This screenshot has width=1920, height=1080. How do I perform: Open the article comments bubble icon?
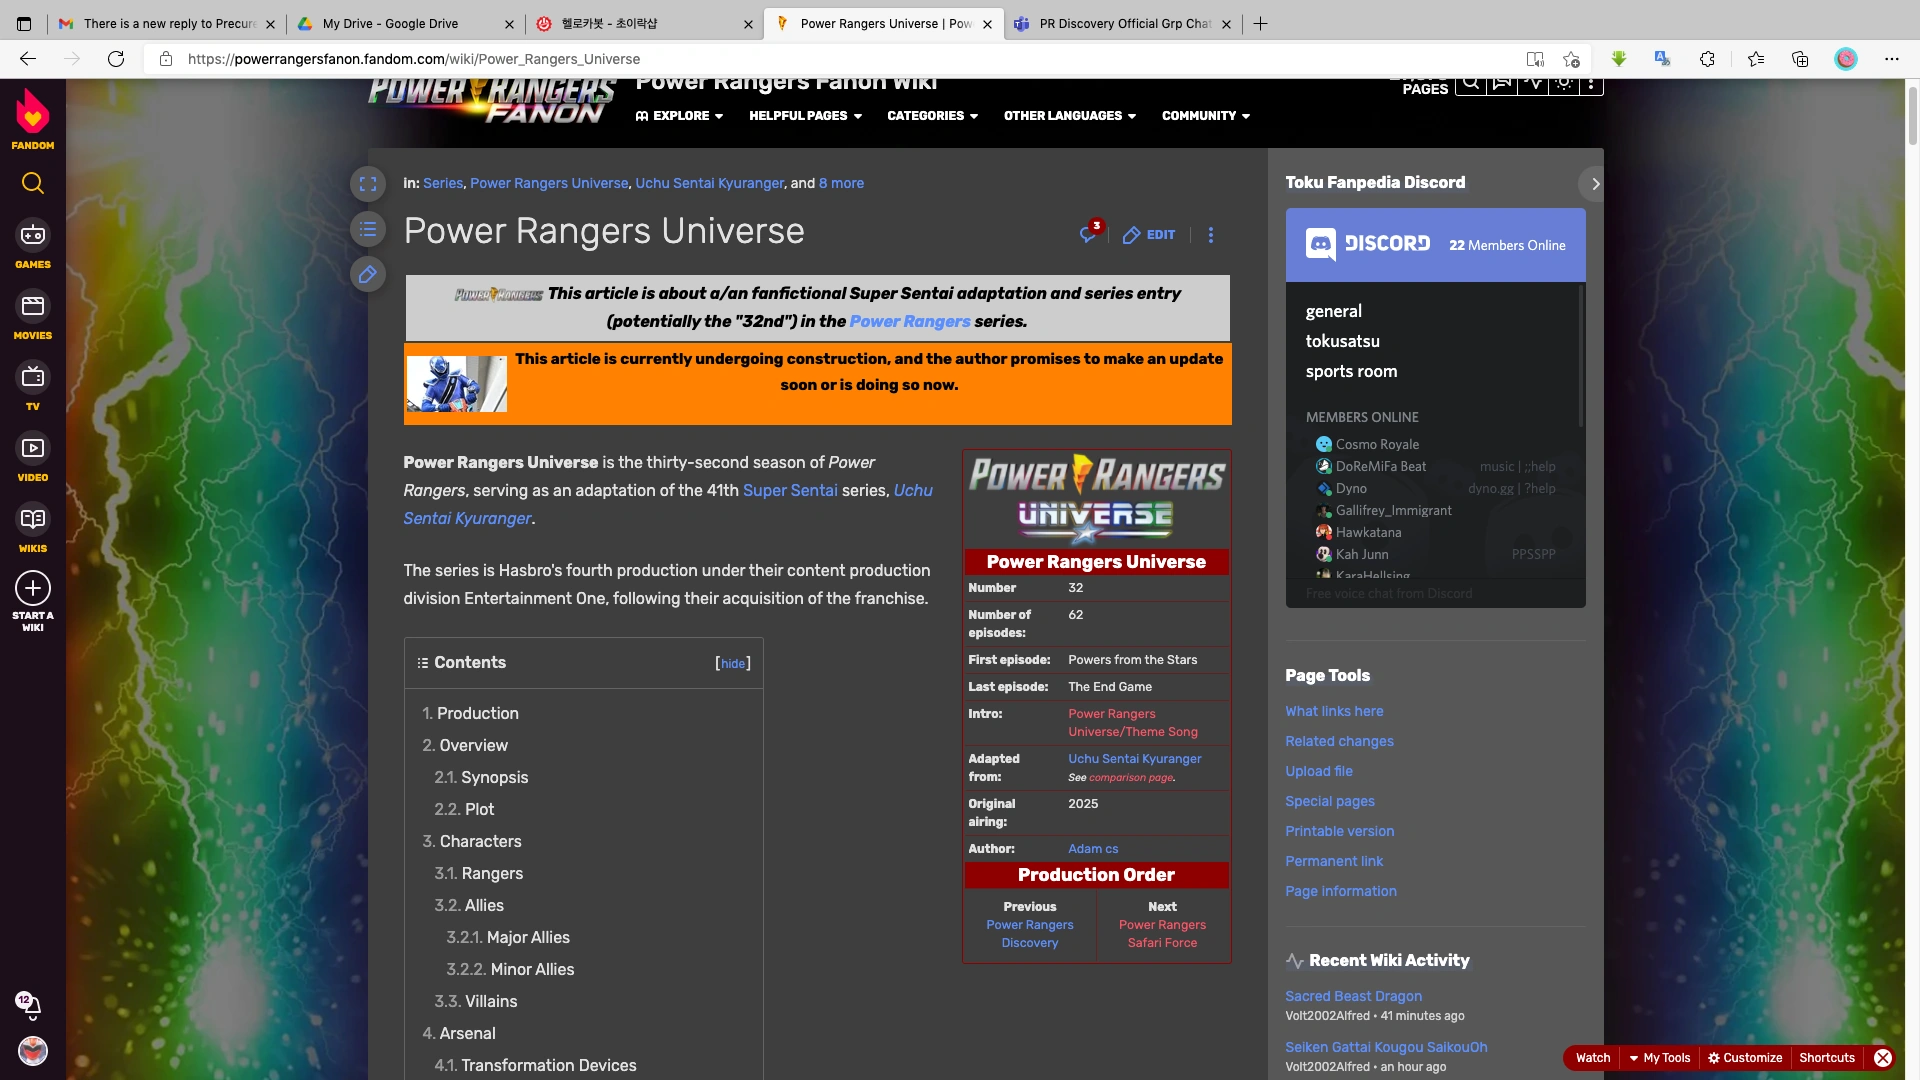tap(1088, 235)
